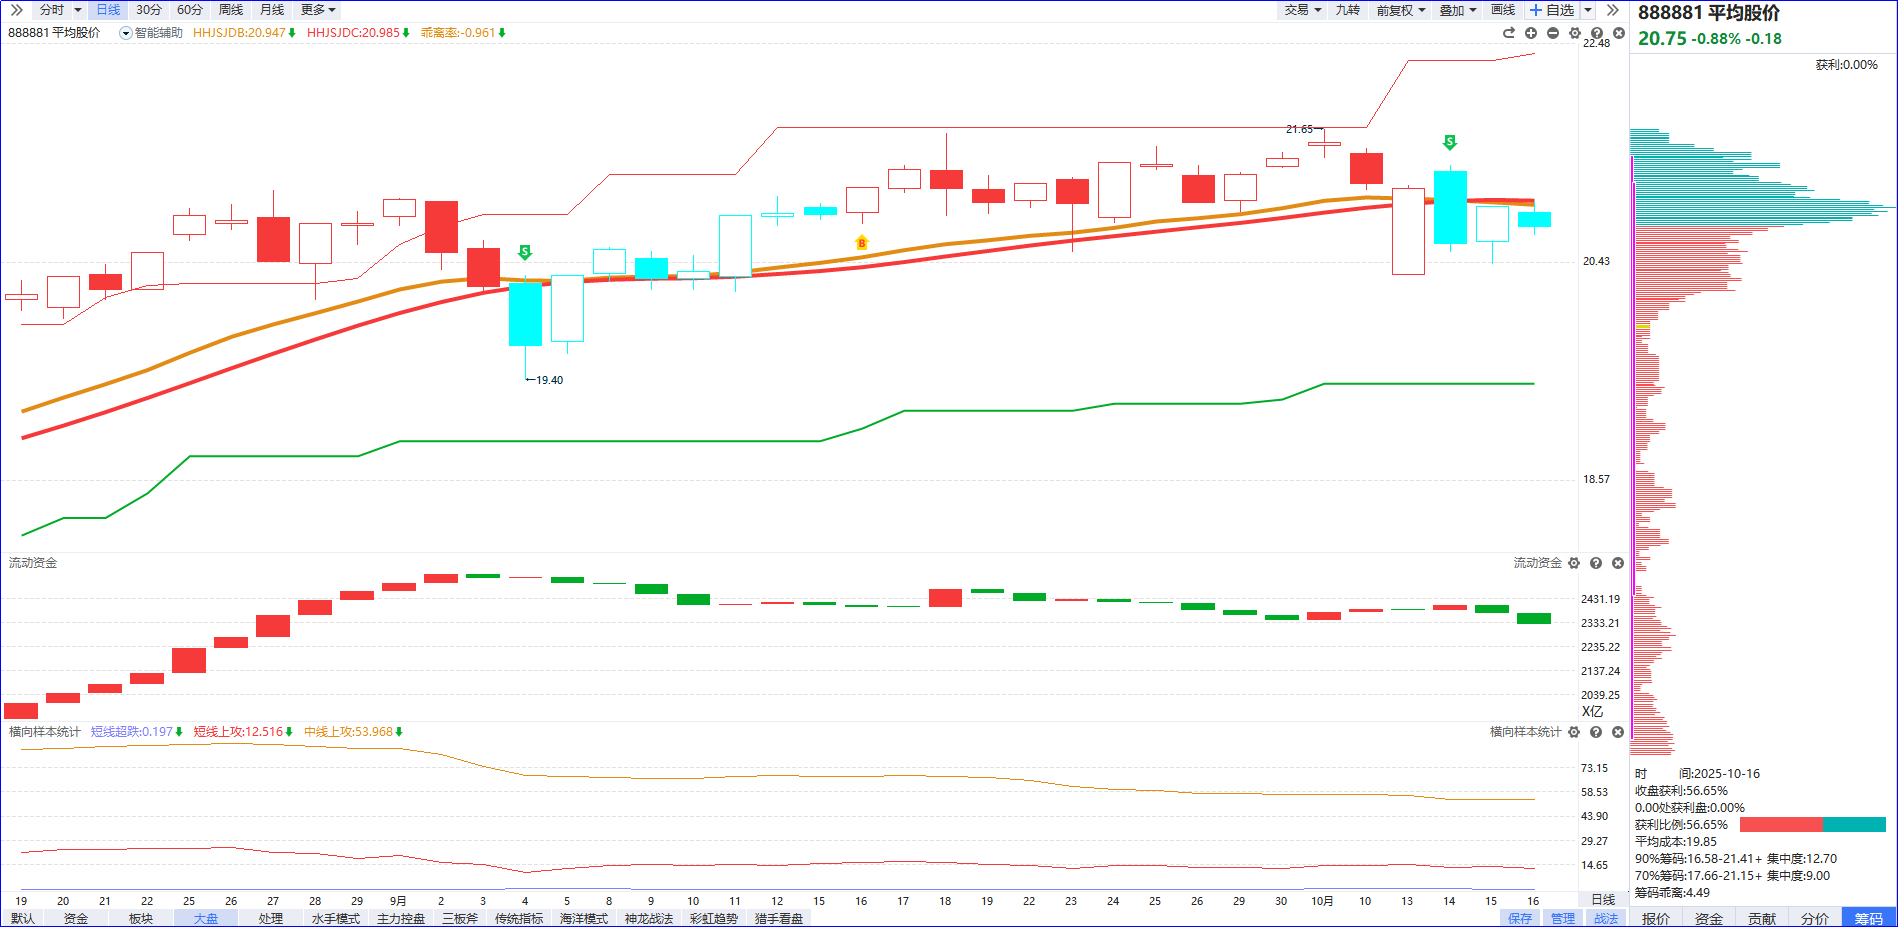
Task: Collapse left panel with double-chevron icon
Action: pyautogui.click(x=16, y=10)
